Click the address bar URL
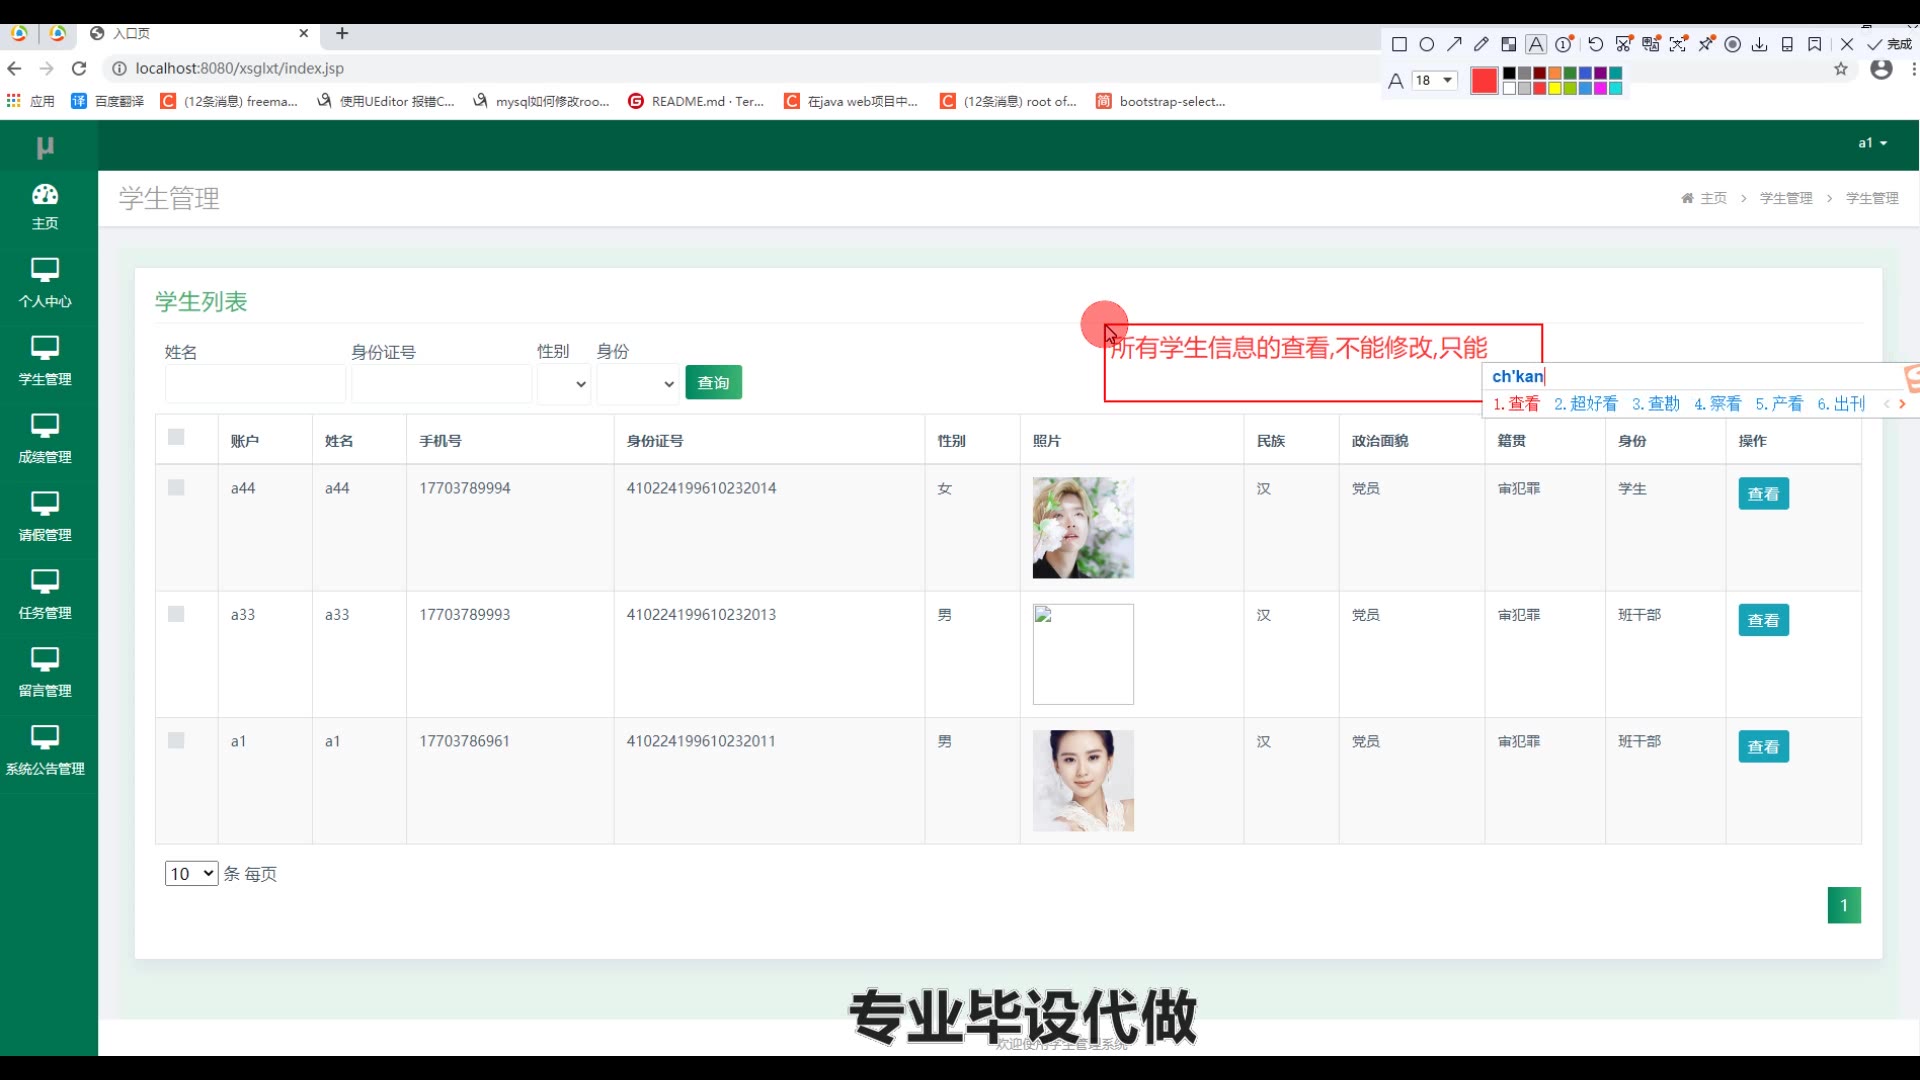Image resolution: width=1920 pixels, height=1080 pixels. coord(240,68)
